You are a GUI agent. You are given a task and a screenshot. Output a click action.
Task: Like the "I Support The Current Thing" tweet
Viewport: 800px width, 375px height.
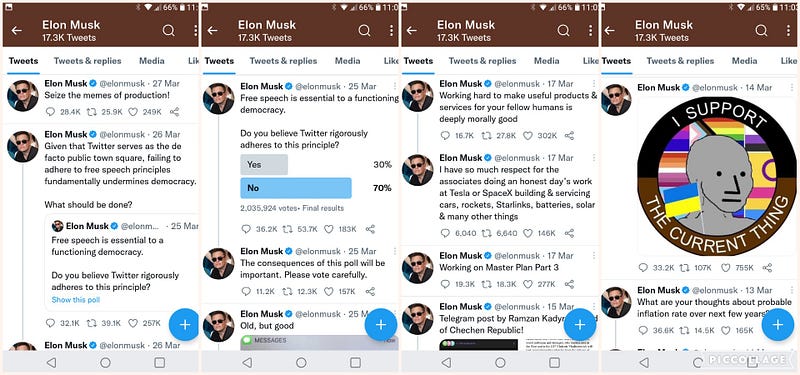725,267
